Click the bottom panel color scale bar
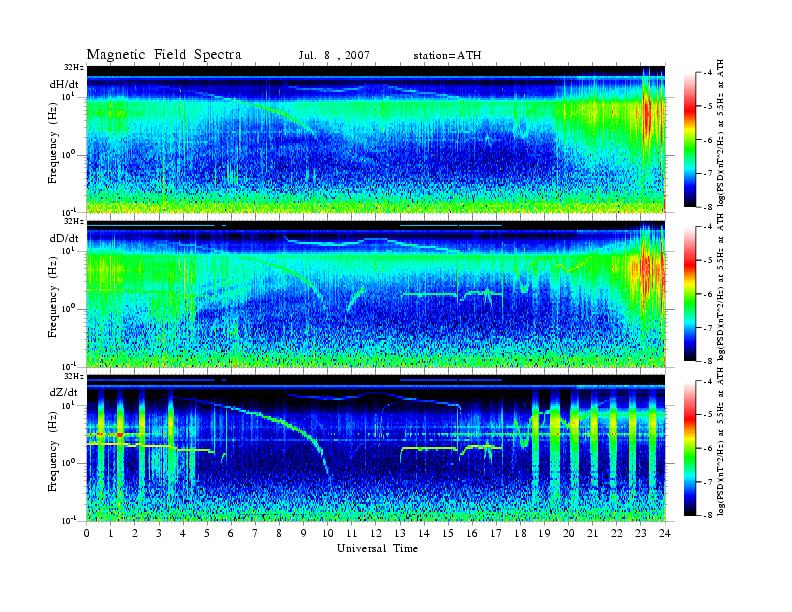The image size is (792, 612). (690, 448)
